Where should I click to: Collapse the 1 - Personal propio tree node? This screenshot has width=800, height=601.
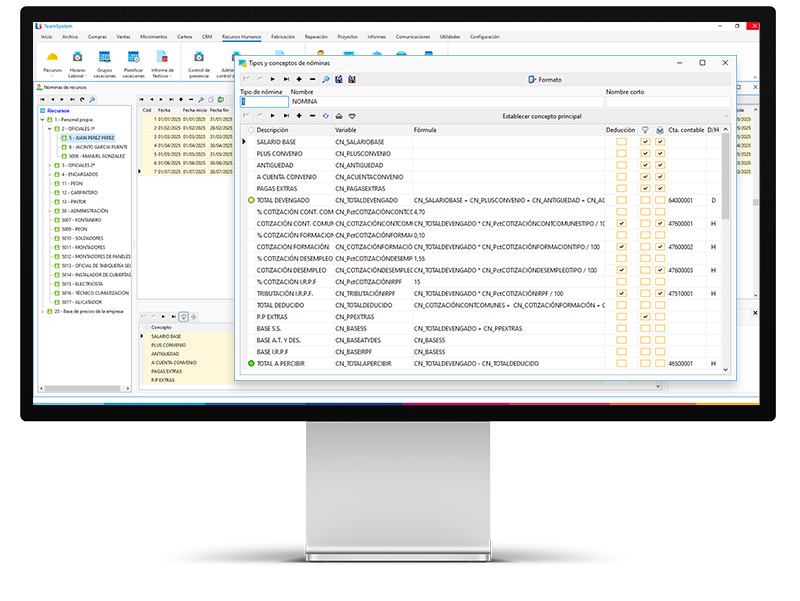click(x=41, y=119)
